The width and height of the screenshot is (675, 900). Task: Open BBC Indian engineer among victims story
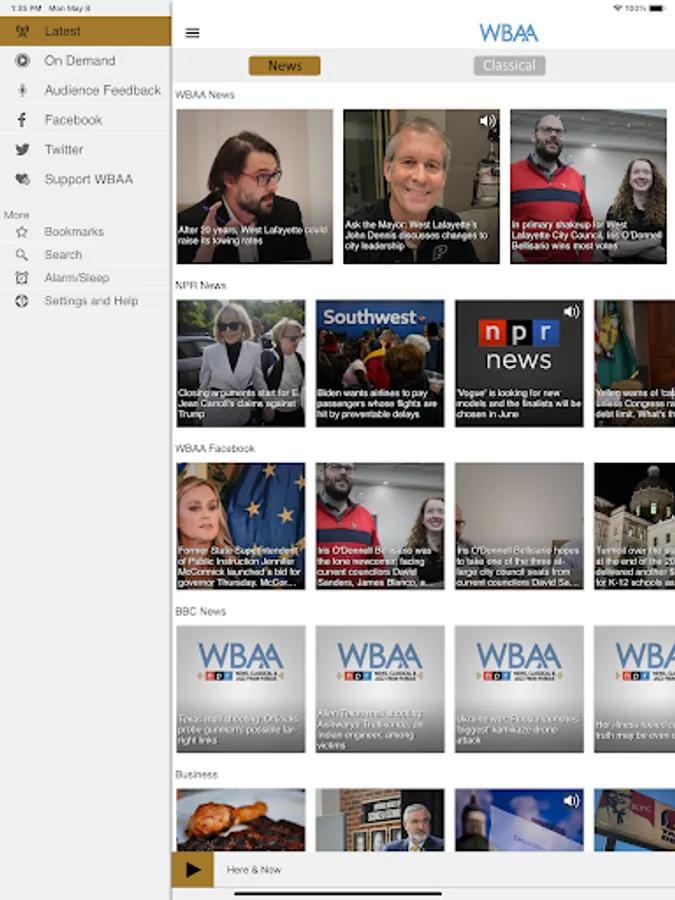point(380,689)
